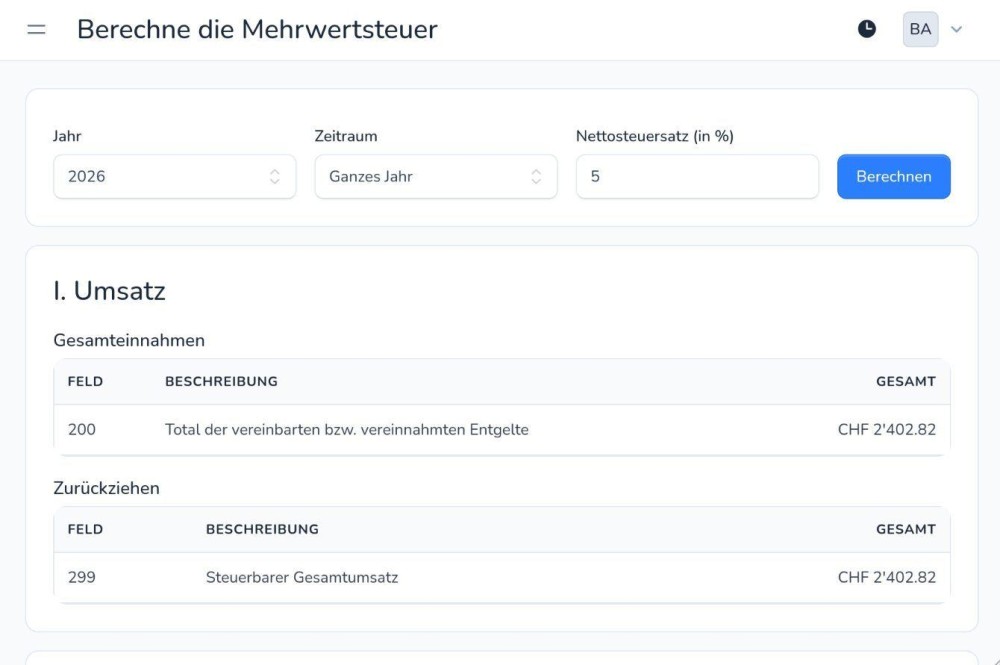Screen dimensions: 1000x665
Task: Click the FELD header in Gesamteinnahmen table
Action: coord(85,382)
